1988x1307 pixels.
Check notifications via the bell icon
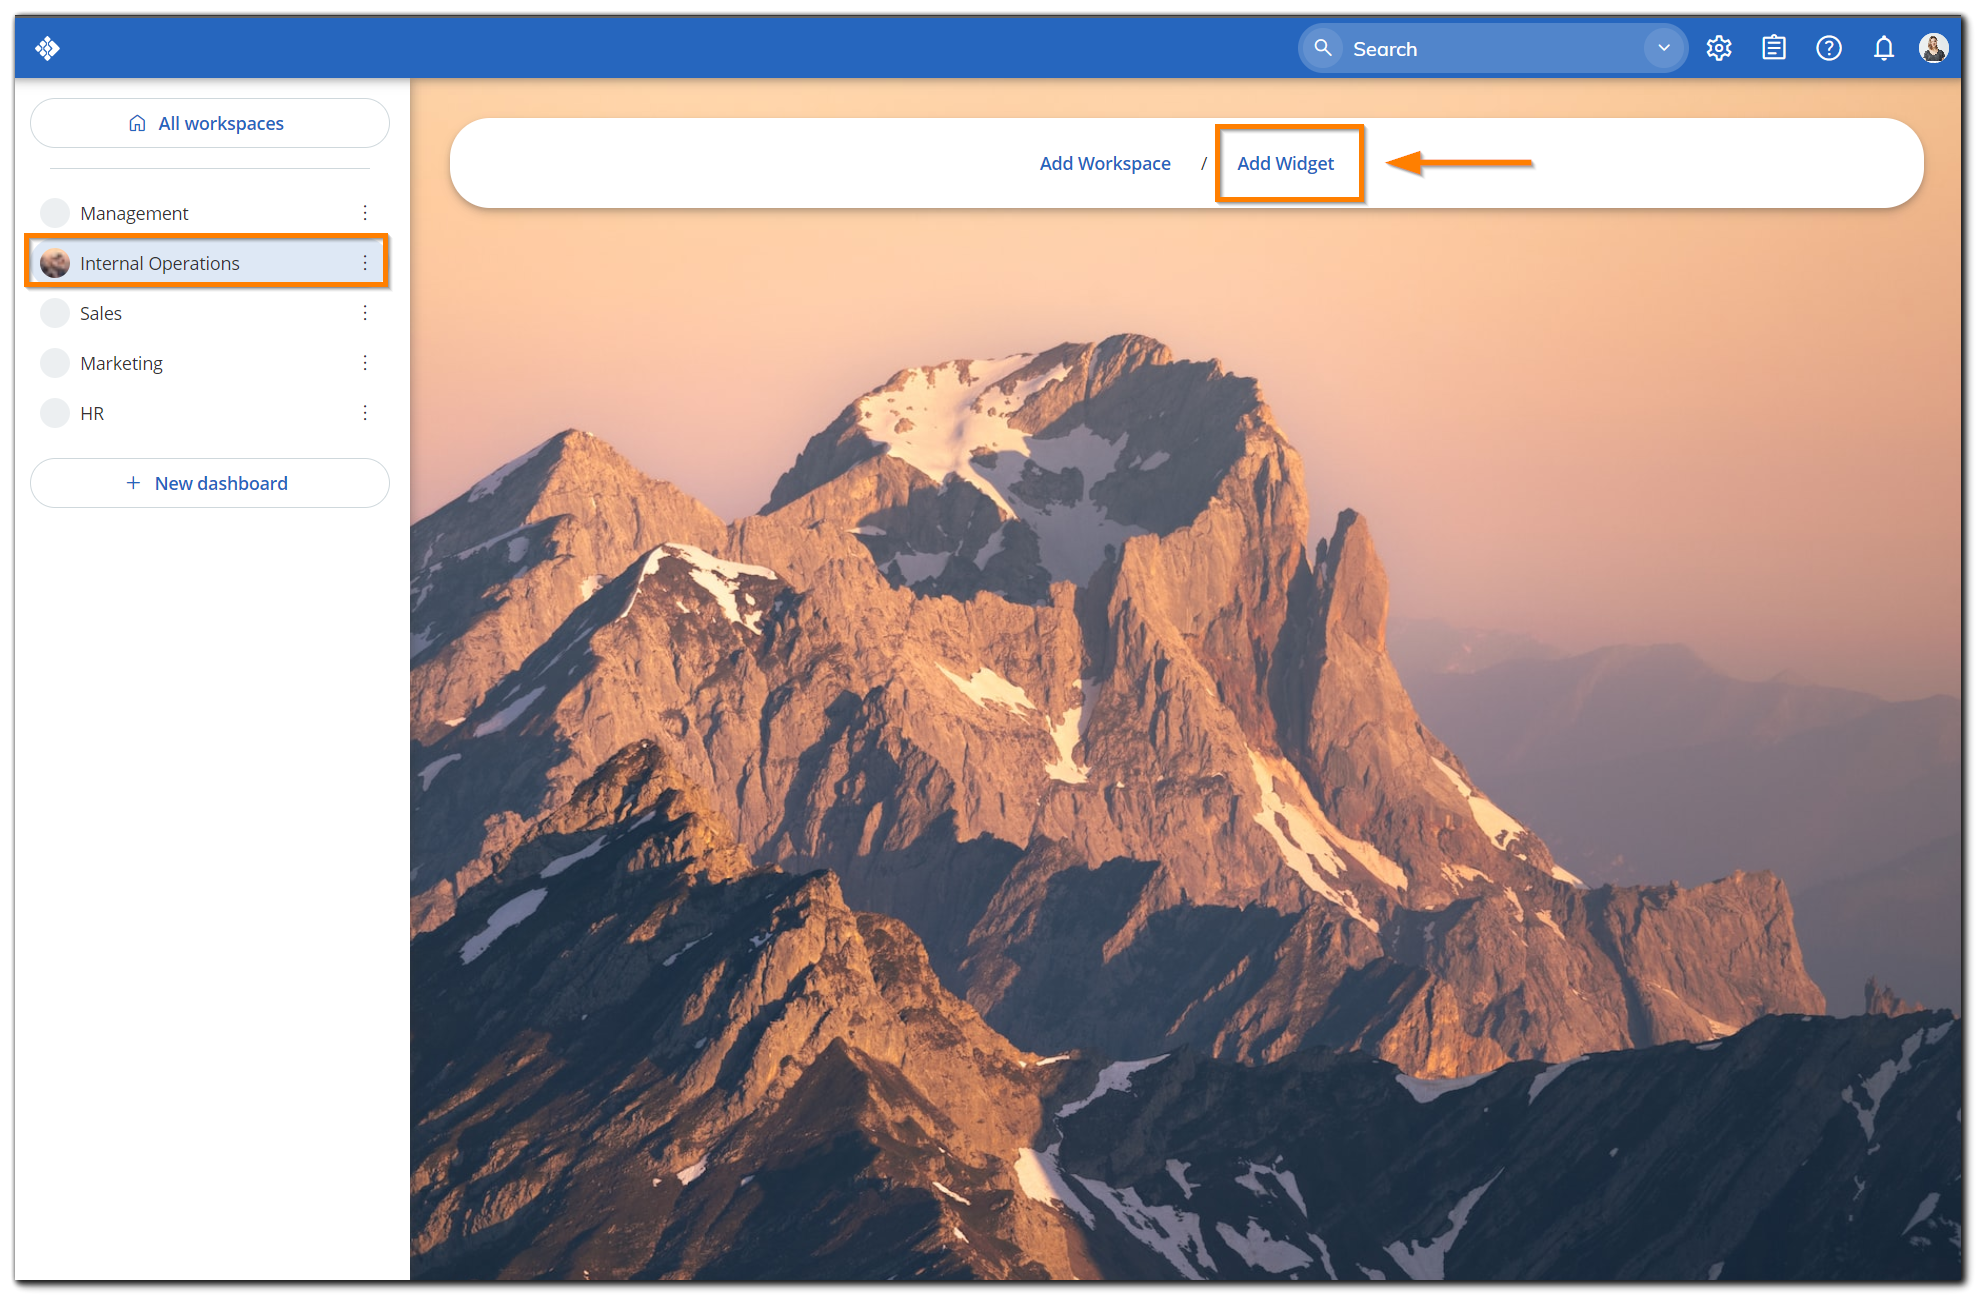[x=1883, y=47]
